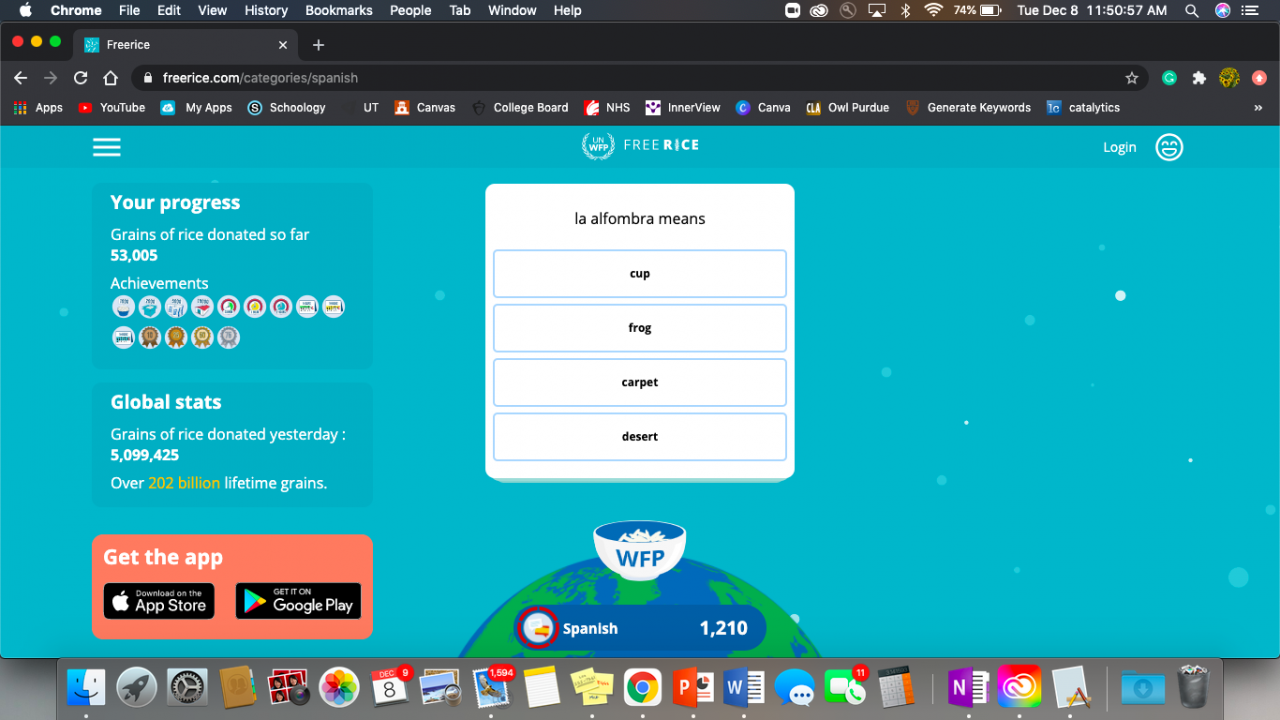The height and width of the screenshot is (720, 1280).
Task: Open the Apple menu
Action: (25, 10)
